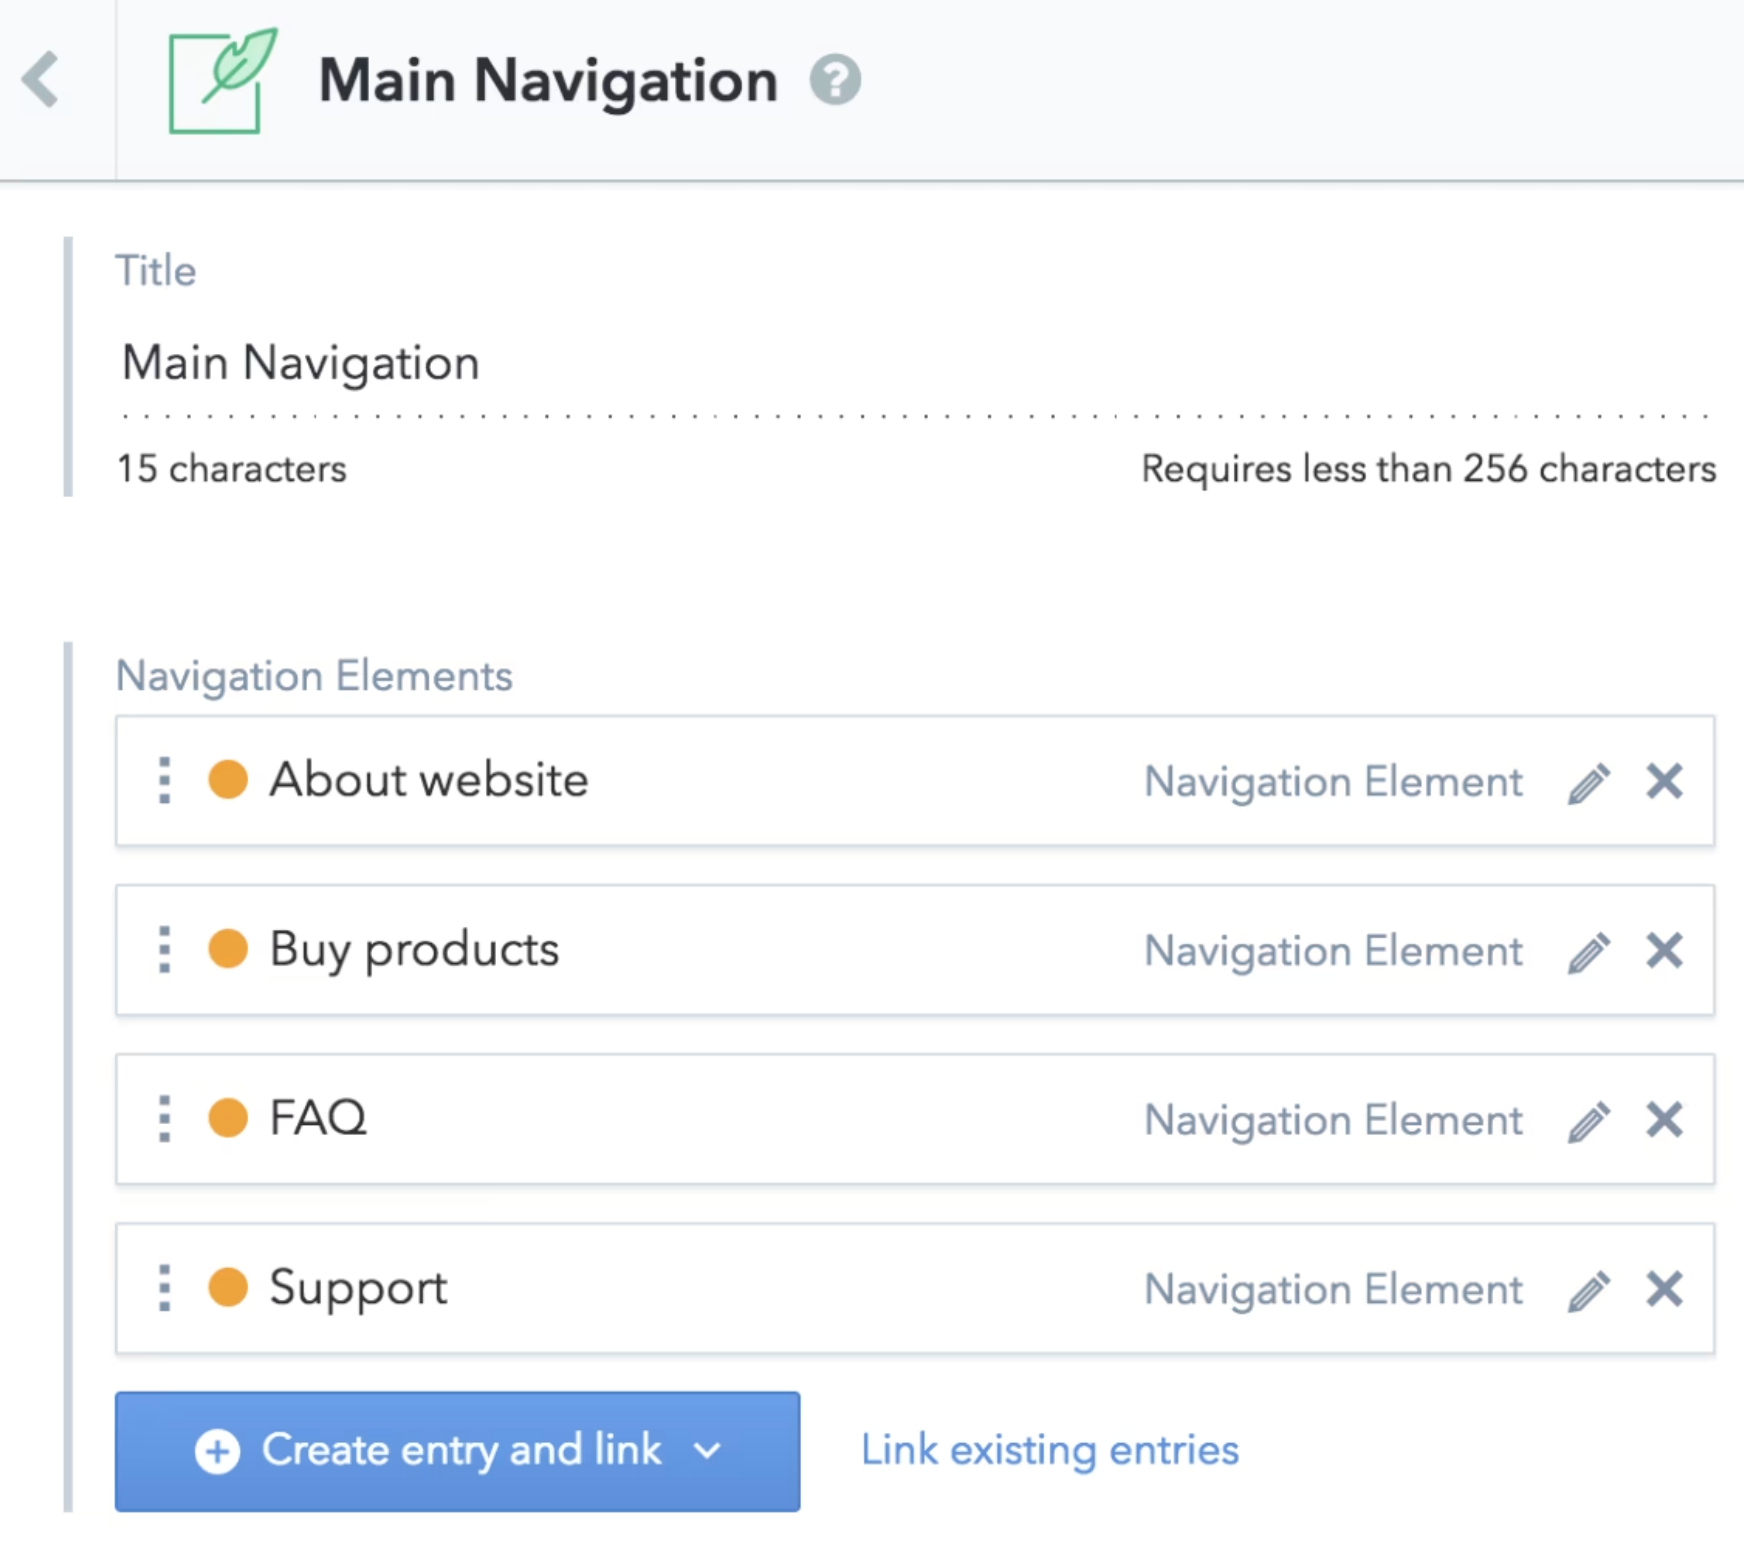Screen dimensions: 1744x1548
Task: Expand Create entry and link dropdown arrow
Action: click(708, 1450)
